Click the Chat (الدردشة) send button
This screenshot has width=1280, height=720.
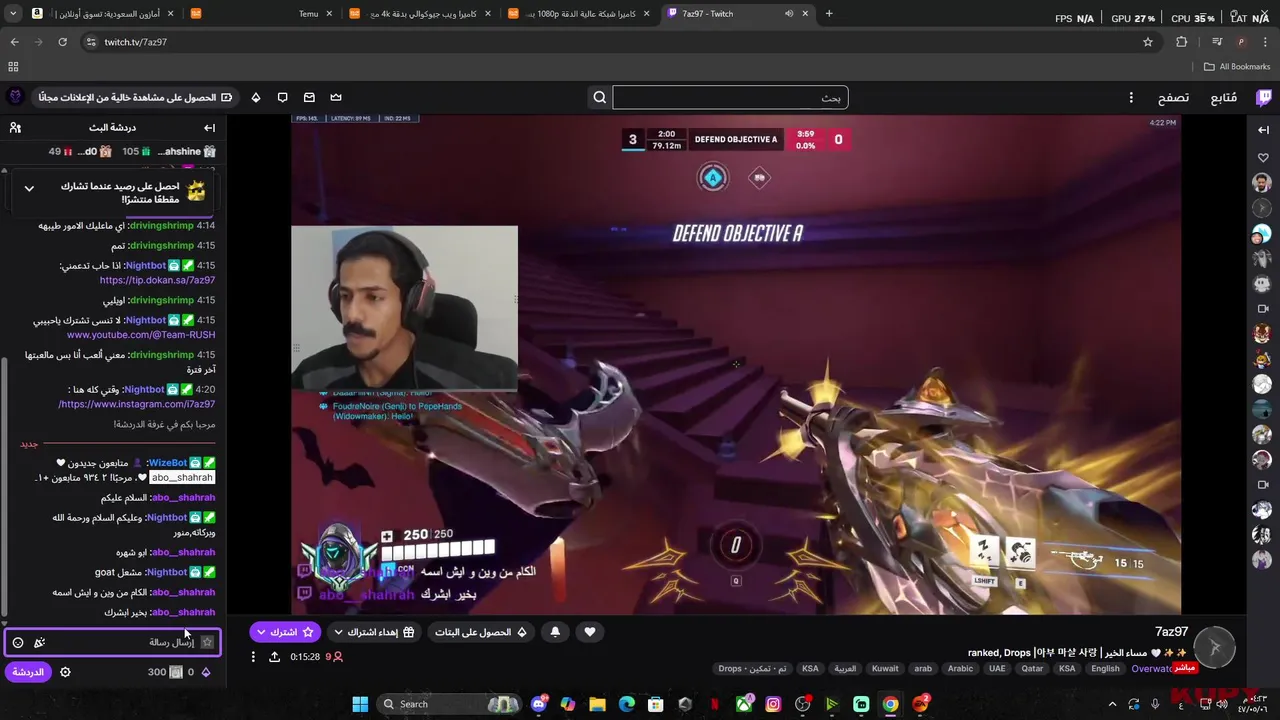pyautogui.click(x=28, y=672)
